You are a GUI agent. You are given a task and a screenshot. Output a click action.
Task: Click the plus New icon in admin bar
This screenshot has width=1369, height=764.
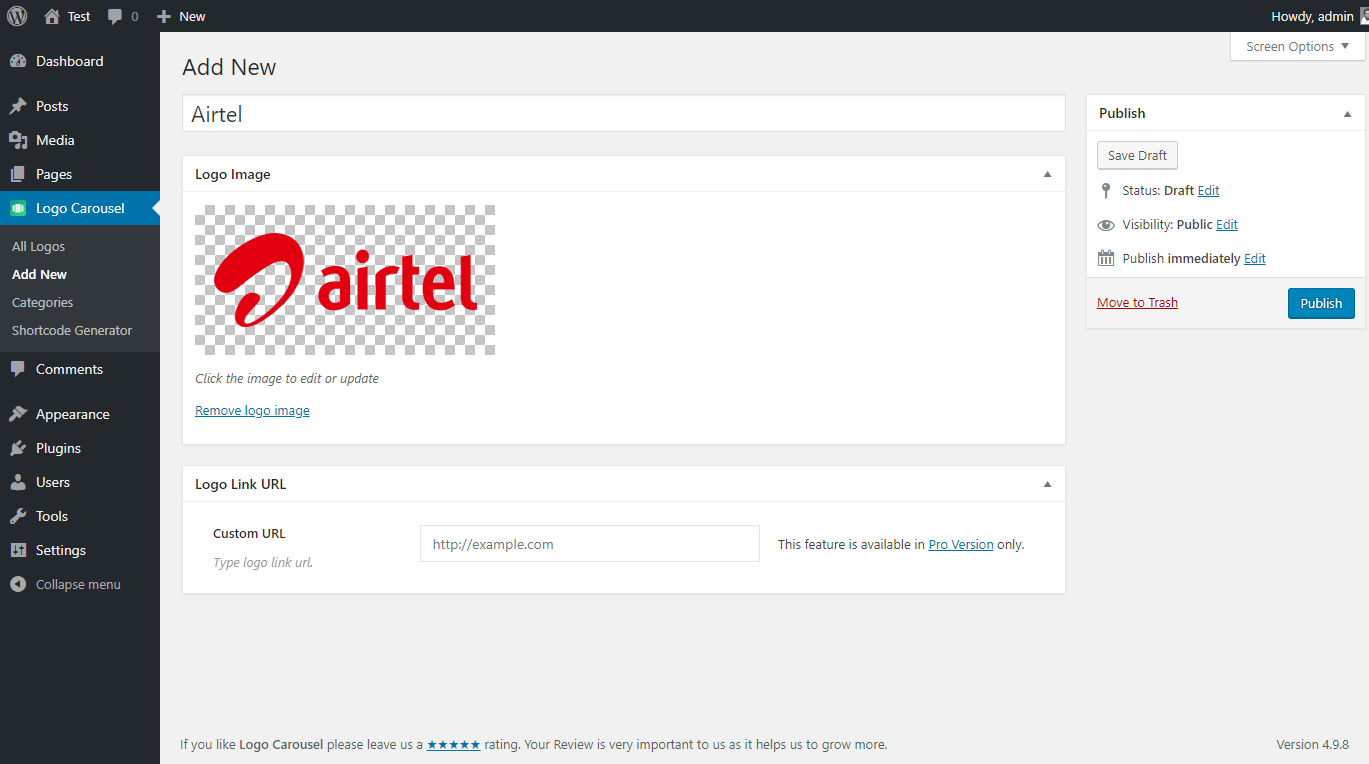164,16
